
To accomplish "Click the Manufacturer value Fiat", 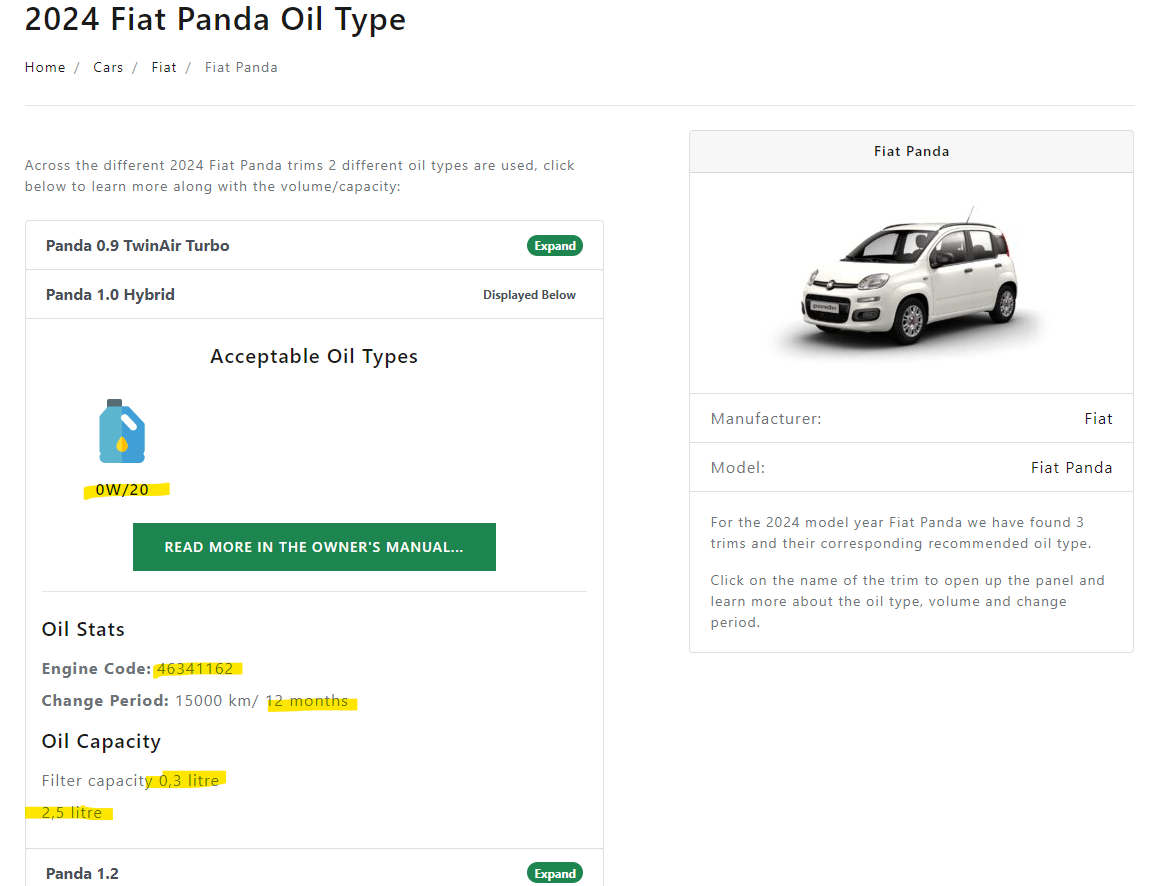I will (1098, 418).
